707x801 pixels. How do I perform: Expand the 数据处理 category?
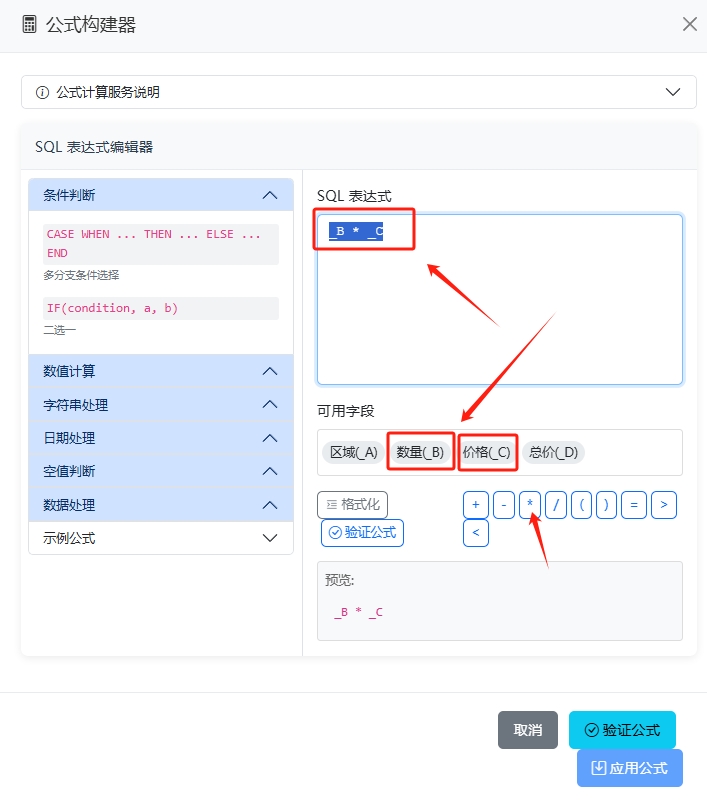click(x=161, y=505)
